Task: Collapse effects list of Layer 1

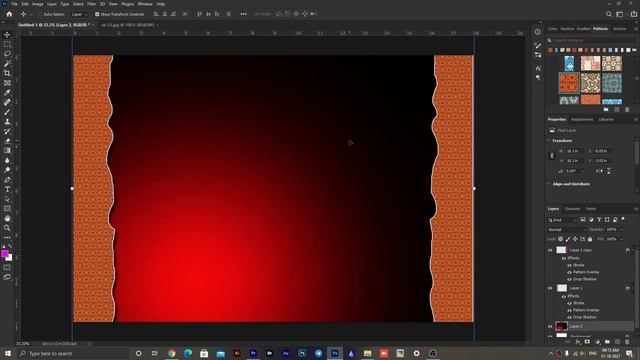Action: pos(633,288)
